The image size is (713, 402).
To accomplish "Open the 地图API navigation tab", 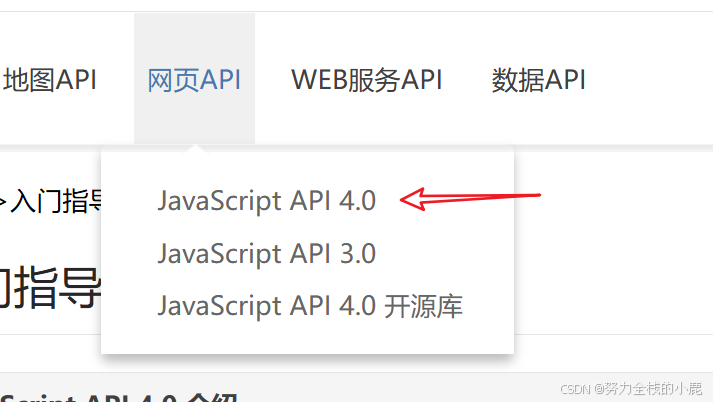I will [49, 80].
